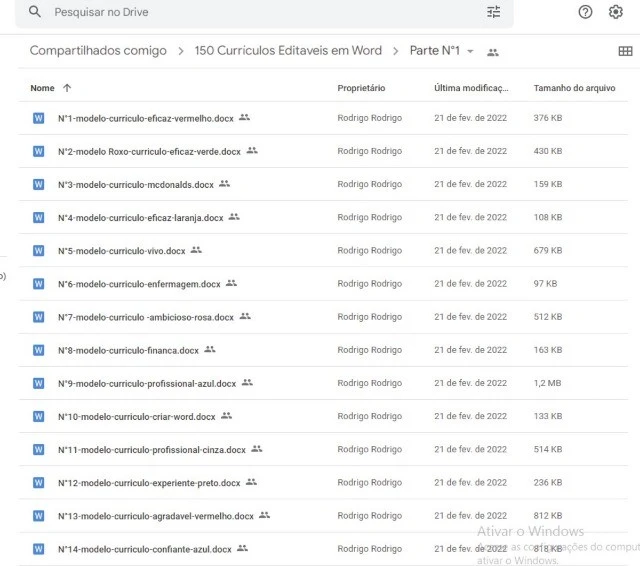This screenshot has width=640, height=566.
Task: Select N°2-modelo Roxo-curriculo-eficaz-verde.docx file name
Action: 149,151
